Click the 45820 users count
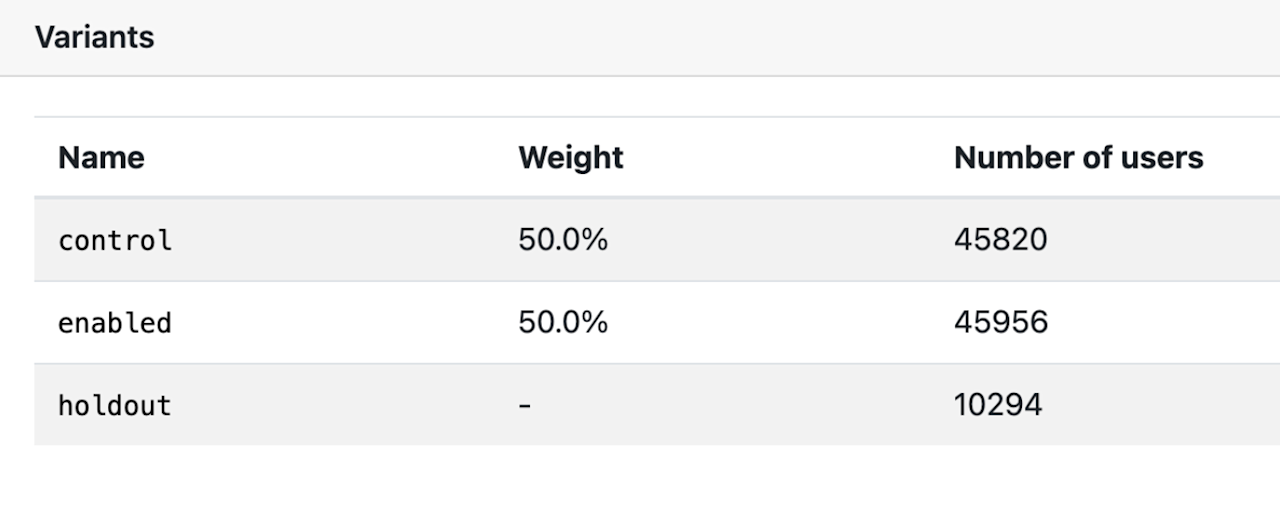Image resolution: width=1280 pixels, height=508 pixels. [1001, 240]
